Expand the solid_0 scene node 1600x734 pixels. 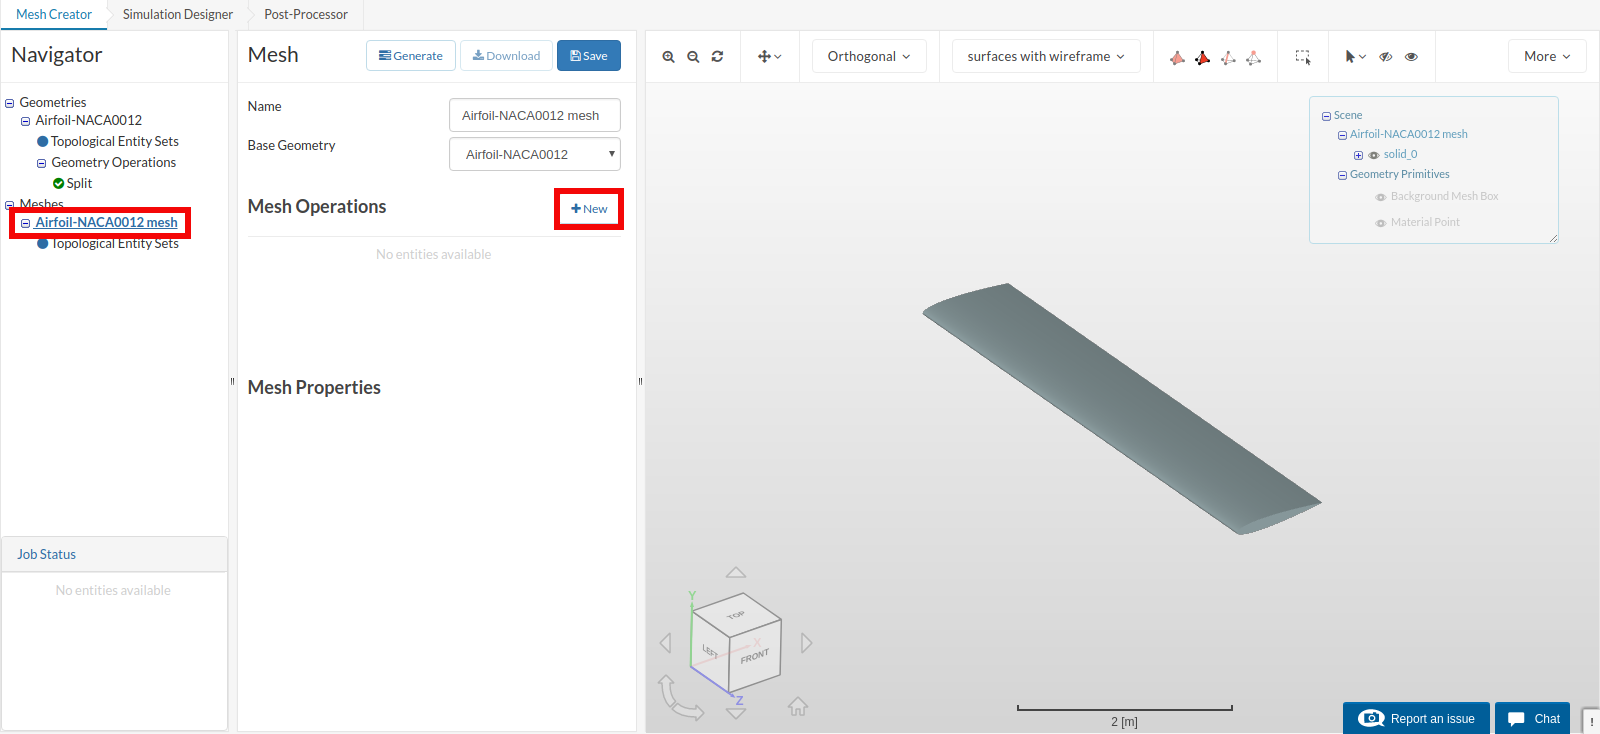[x=1358, y=155]
